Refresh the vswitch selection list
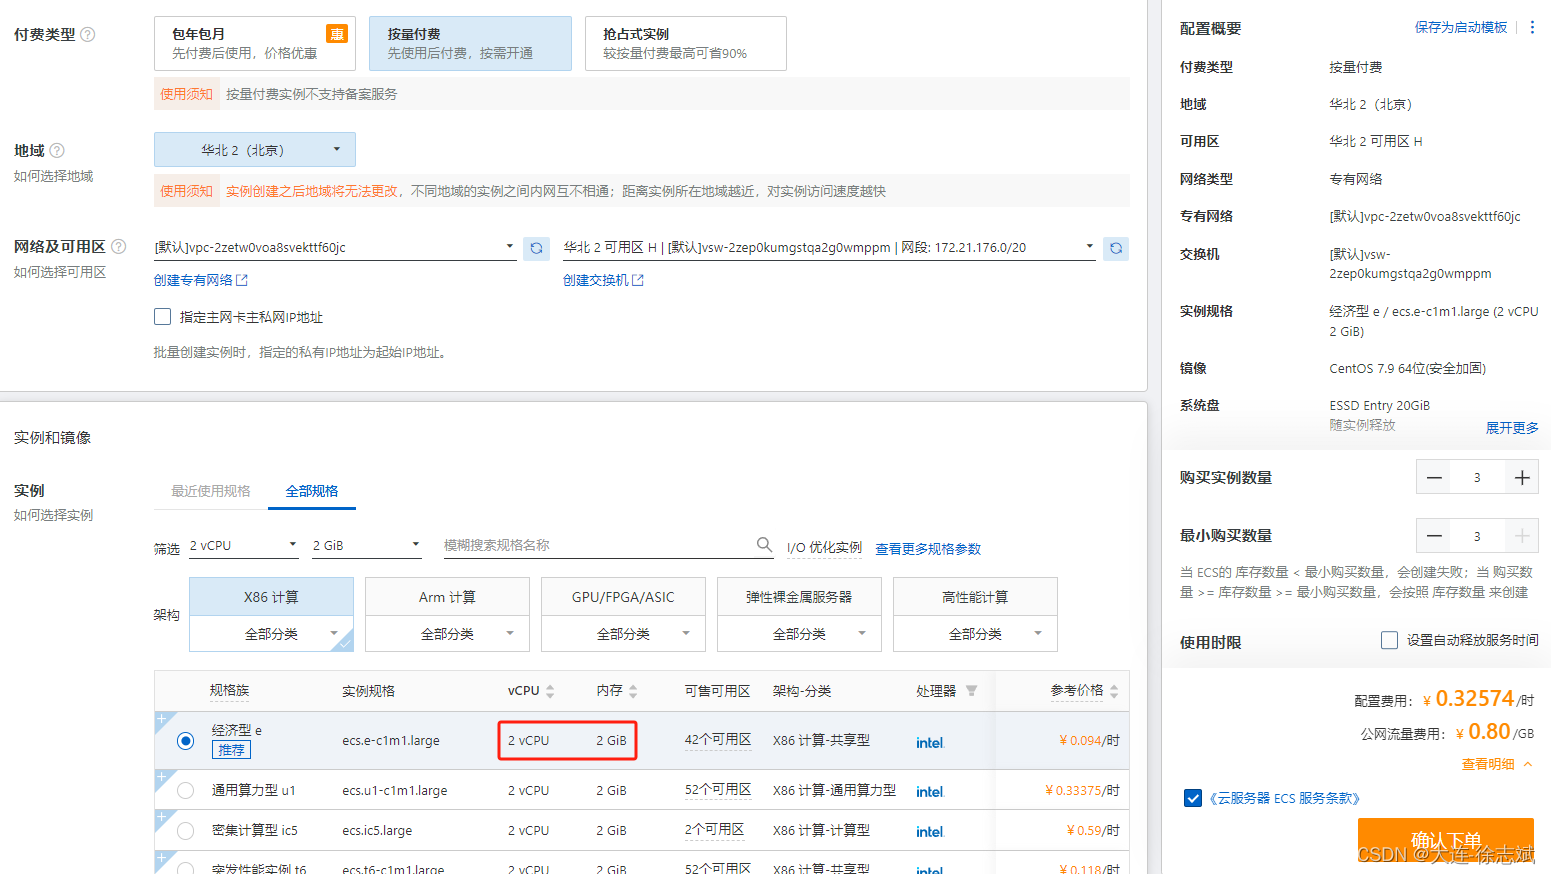This screenshot has width=1551, height=874. pos(1116,247)
